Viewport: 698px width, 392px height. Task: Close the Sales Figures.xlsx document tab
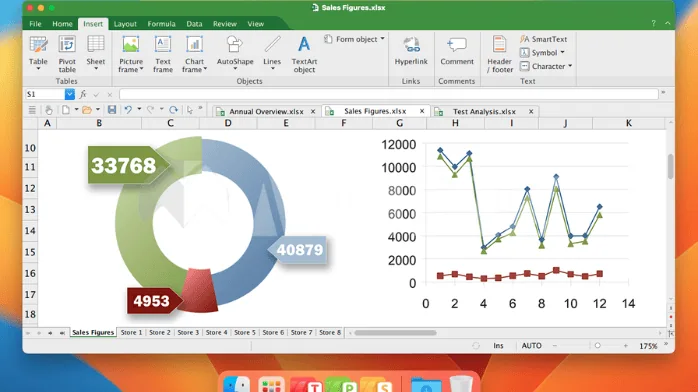[422, 111]
